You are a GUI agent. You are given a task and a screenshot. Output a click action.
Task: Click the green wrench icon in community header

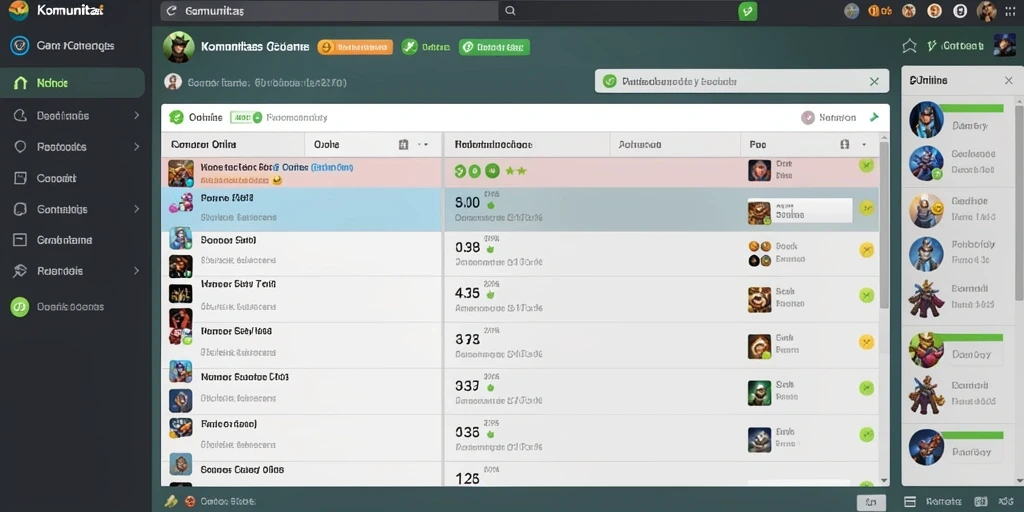pos(409,46)
